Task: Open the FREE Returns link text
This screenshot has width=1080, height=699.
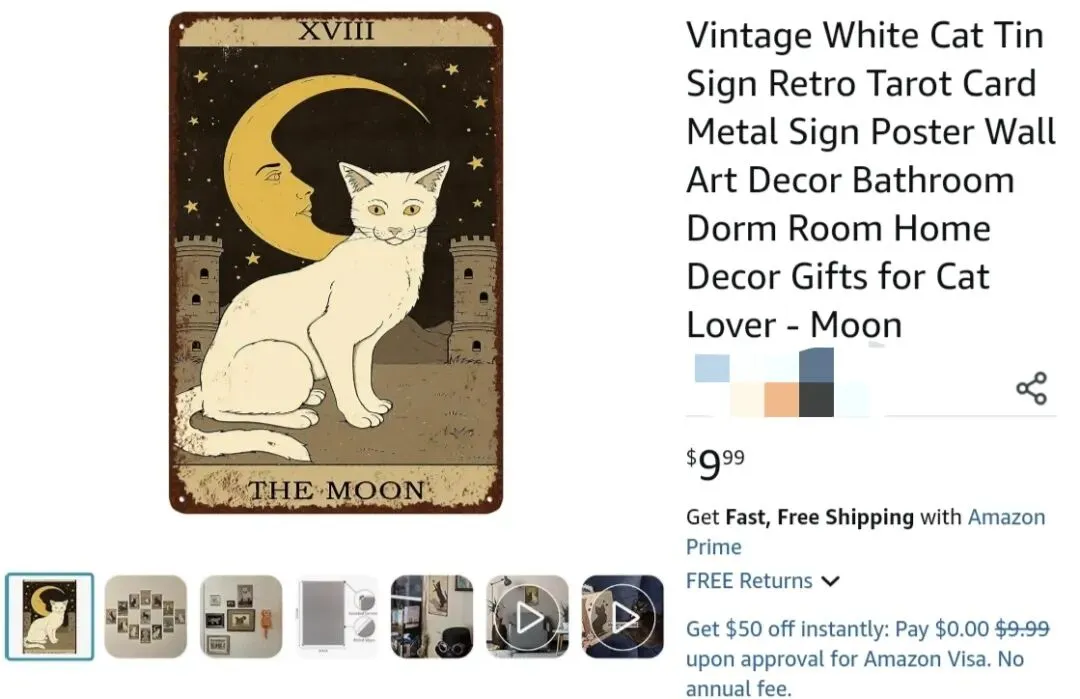Action: click(x=749, y=581)
